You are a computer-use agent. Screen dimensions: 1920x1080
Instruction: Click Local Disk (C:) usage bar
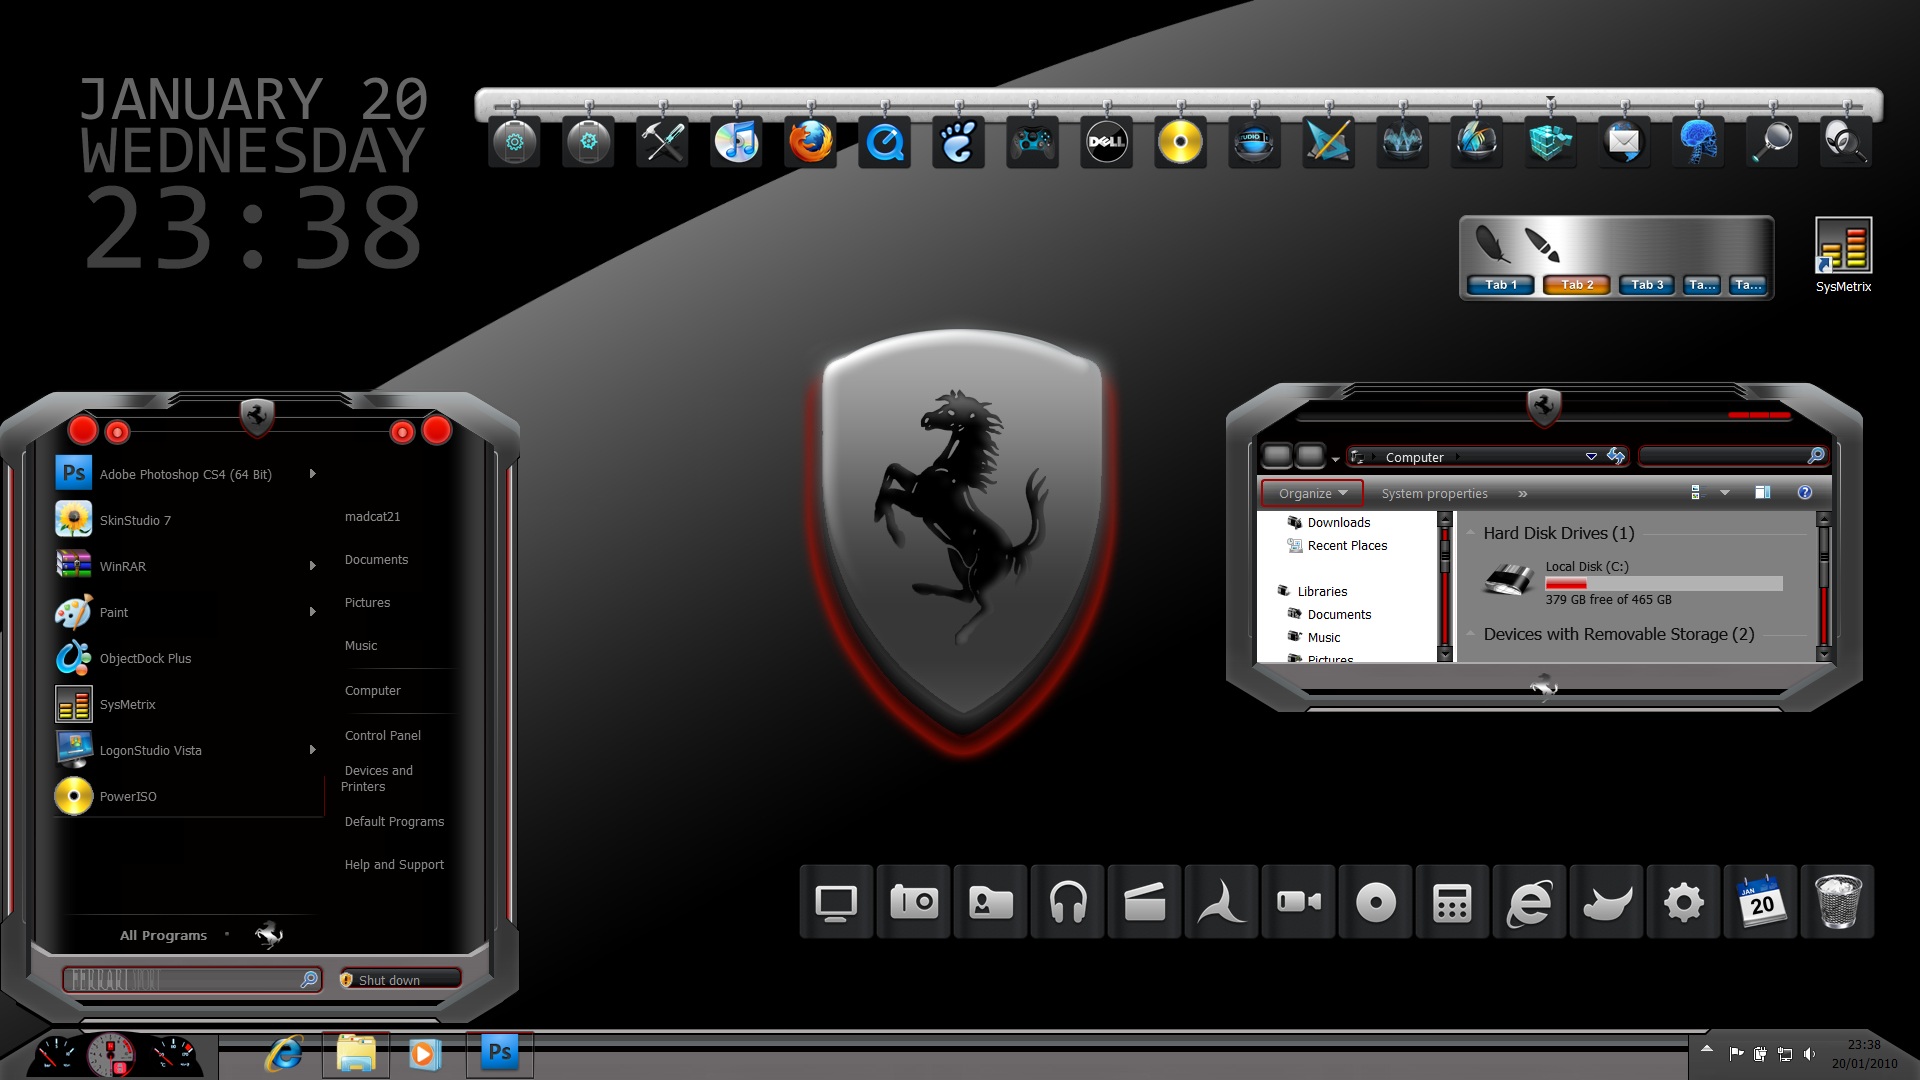coord(1664,584)
